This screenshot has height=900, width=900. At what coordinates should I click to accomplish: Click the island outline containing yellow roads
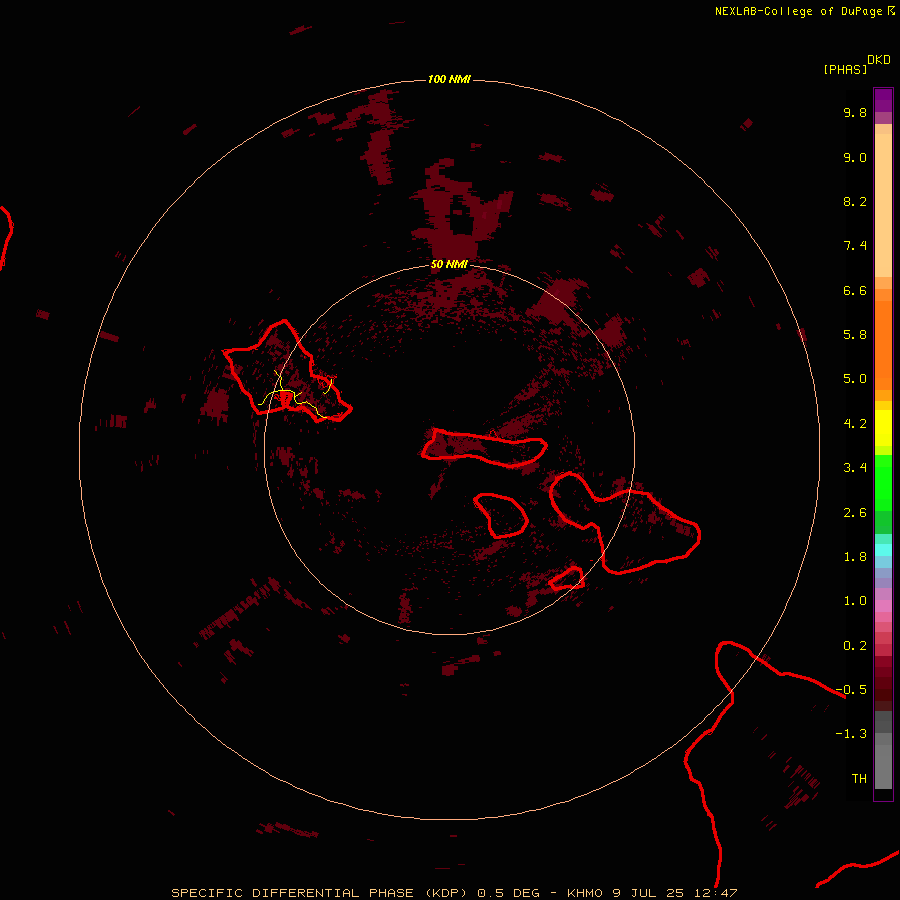(x=287, y=371)
